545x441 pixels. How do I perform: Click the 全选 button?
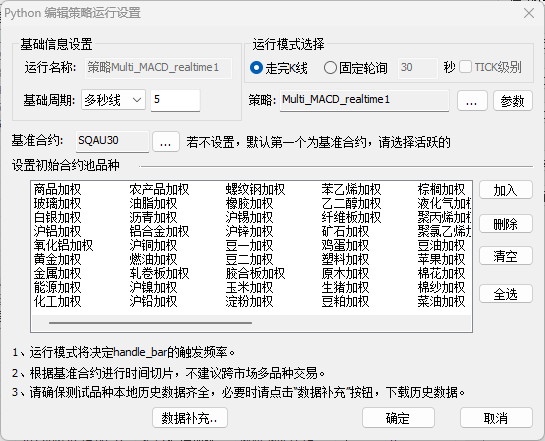pyautogui.click(x=506, y=294)
